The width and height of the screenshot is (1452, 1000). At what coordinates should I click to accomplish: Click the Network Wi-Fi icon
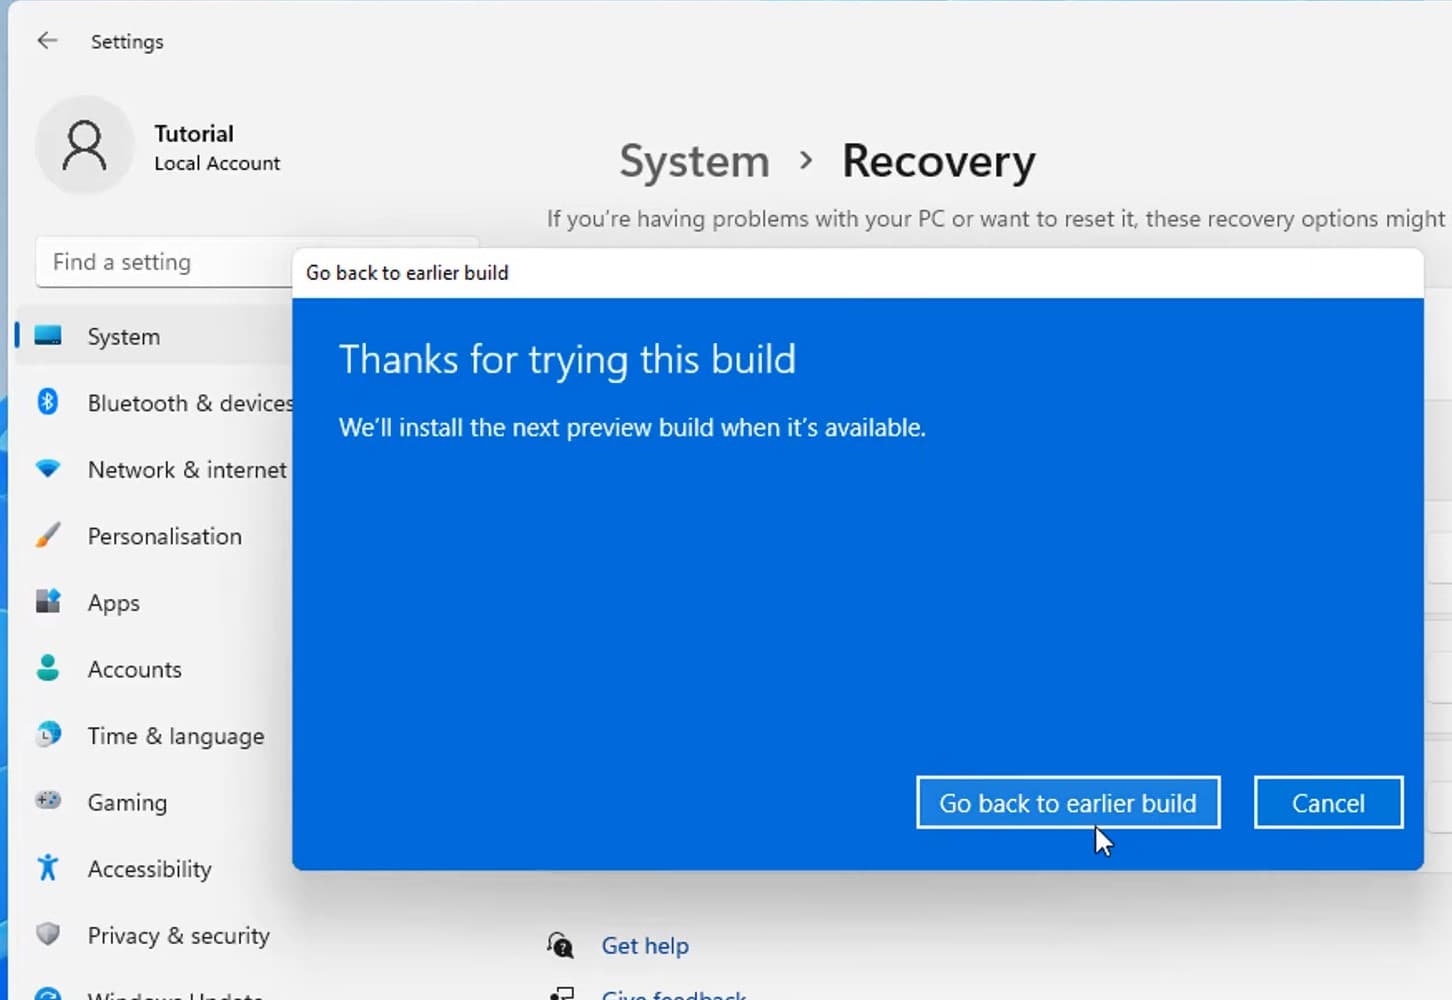pos(48,469)
